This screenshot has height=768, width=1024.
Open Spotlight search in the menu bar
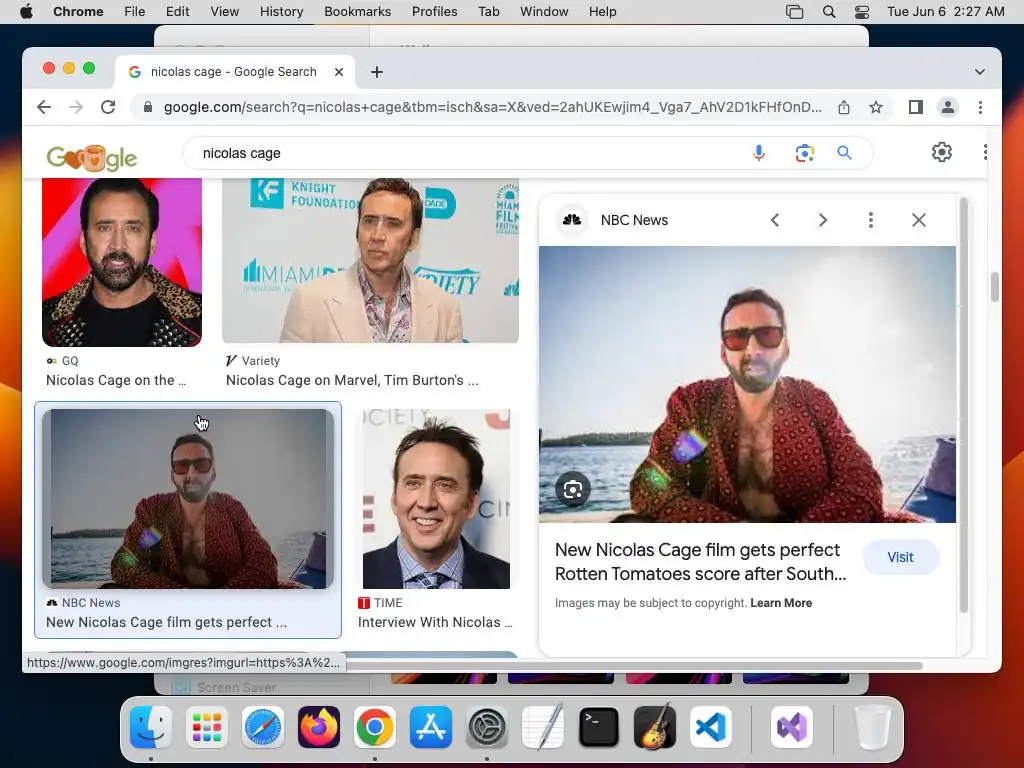(x=829, y=12)
